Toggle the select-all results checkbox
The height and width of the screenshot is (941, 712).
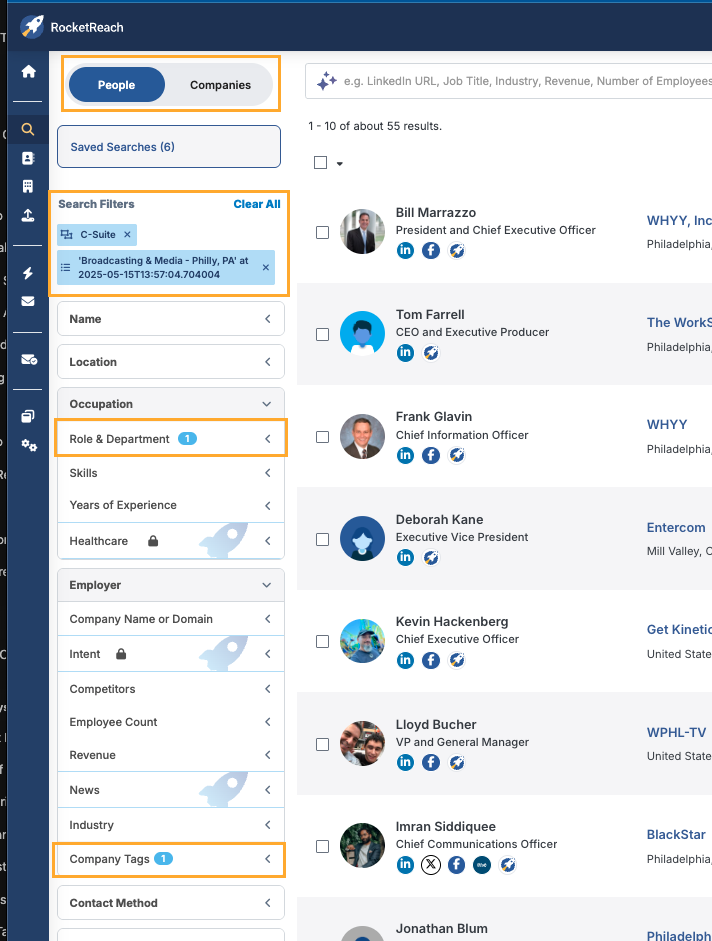[321, 163]
